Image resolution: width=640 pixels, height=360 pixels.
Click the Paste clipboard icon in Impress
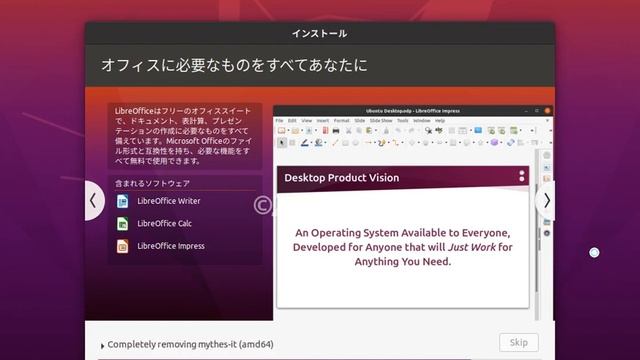pyautogui.click(x=369, y=131)
